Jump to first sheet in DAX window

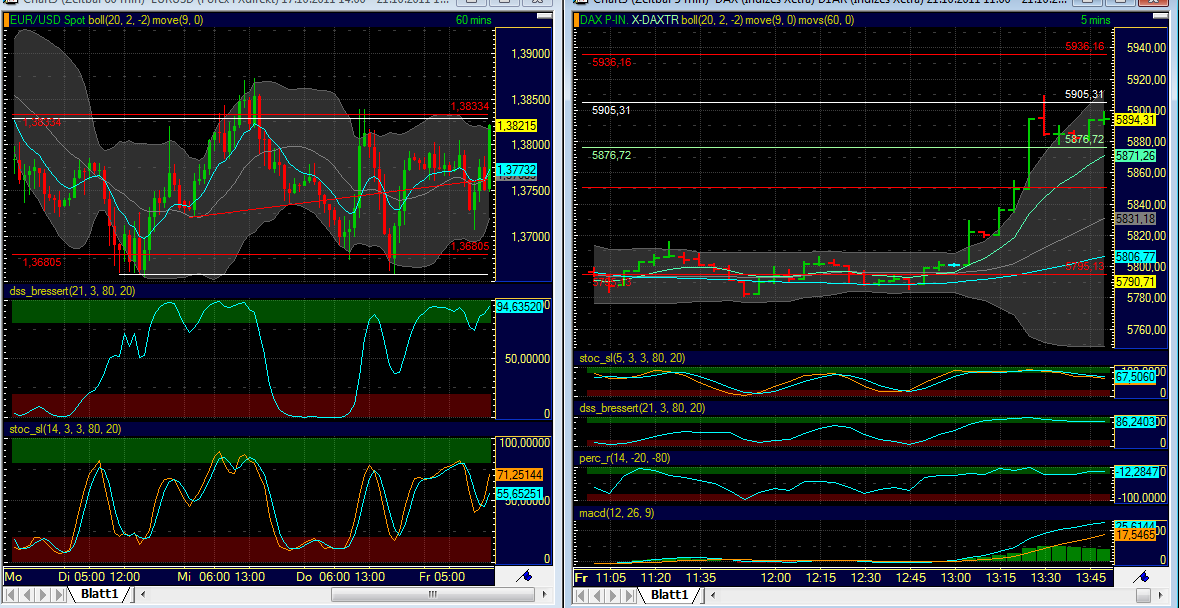[582, 595]
